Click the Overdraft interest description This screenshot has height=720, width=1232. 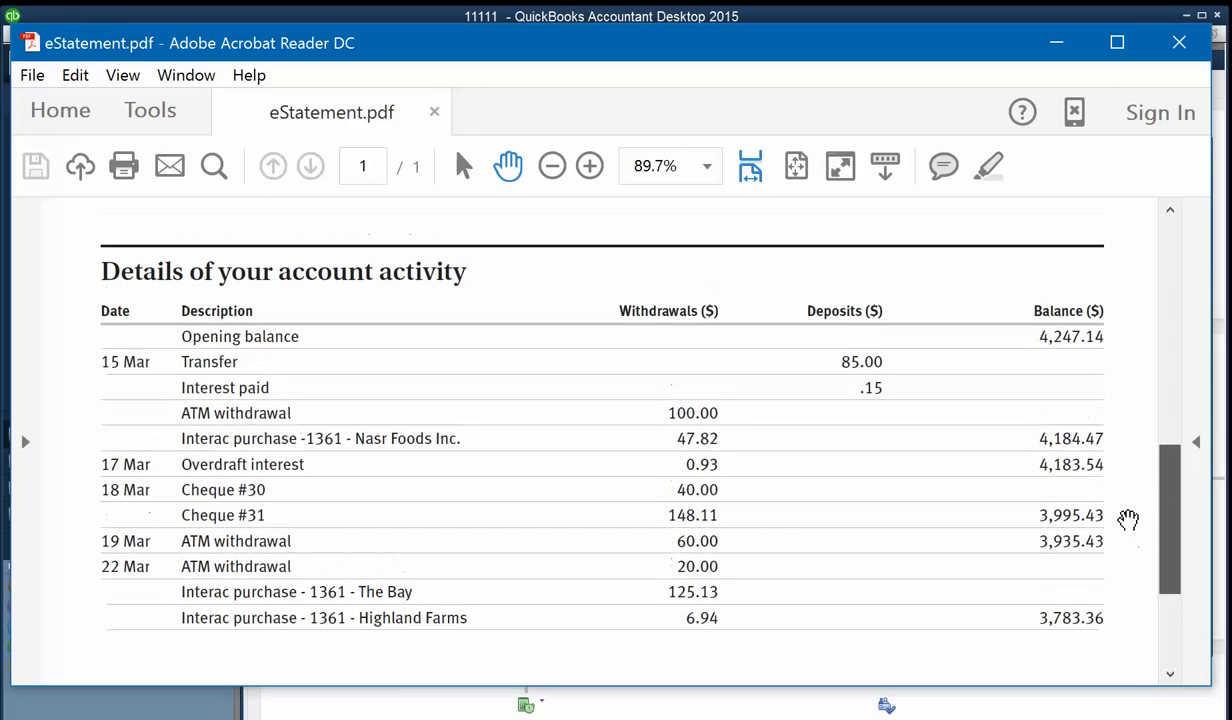(x=243, y=465)
